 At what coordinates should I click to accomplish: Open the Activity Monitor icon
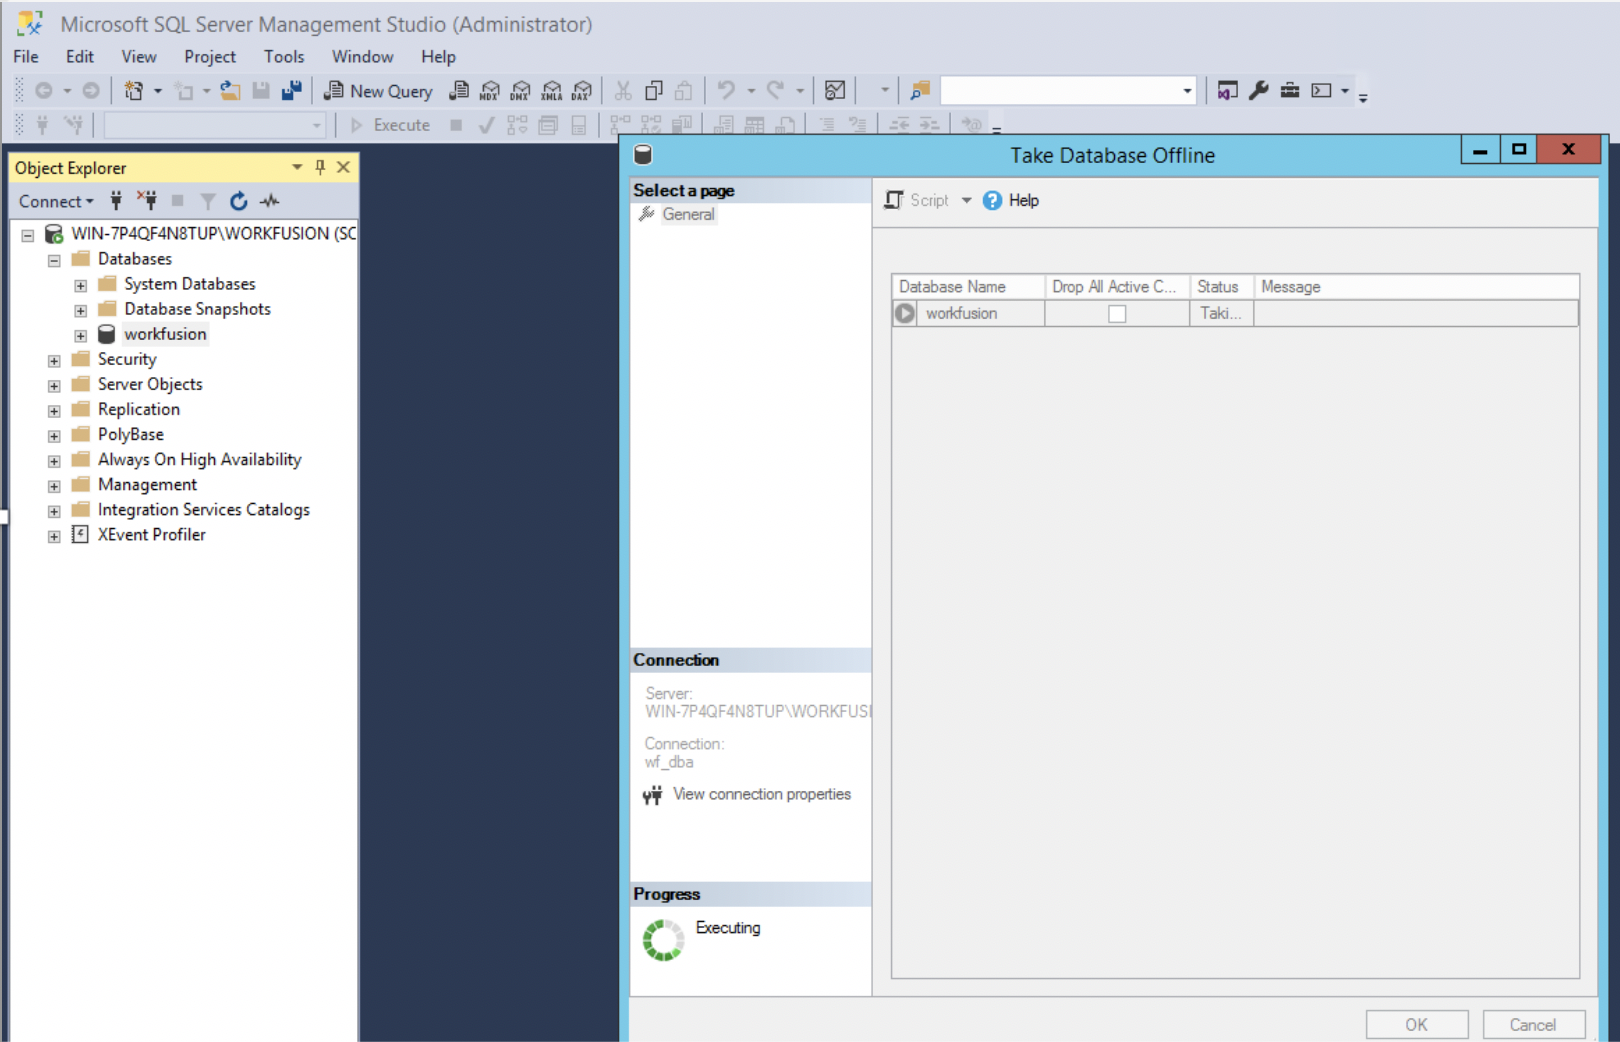pyautogui.click(x=835, y=91)
